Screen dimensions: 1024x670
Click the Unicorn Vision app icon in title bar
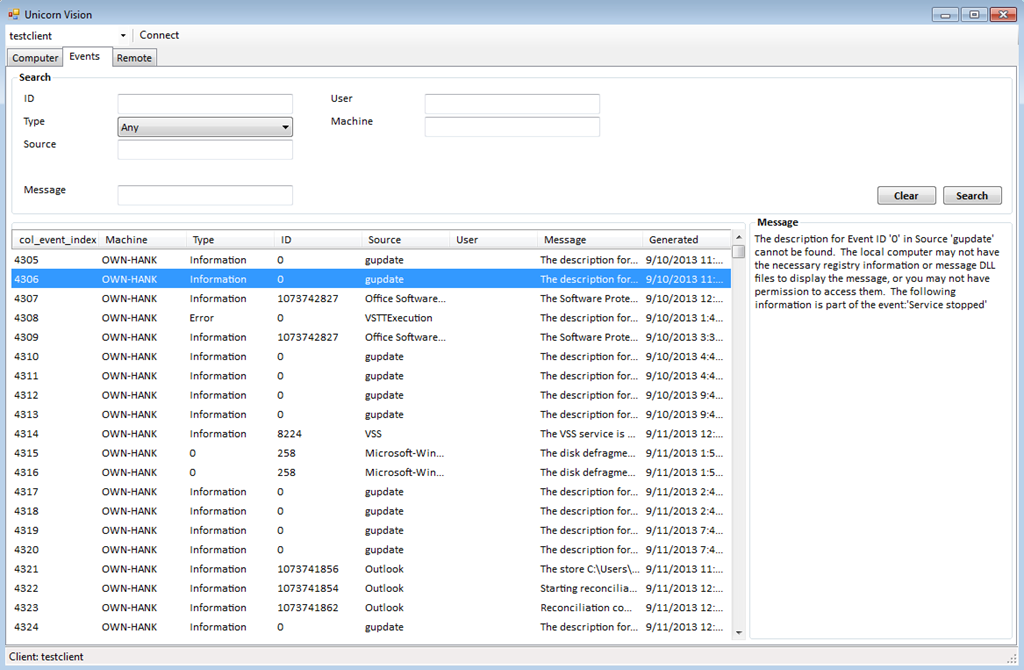[x=14, y=14]
